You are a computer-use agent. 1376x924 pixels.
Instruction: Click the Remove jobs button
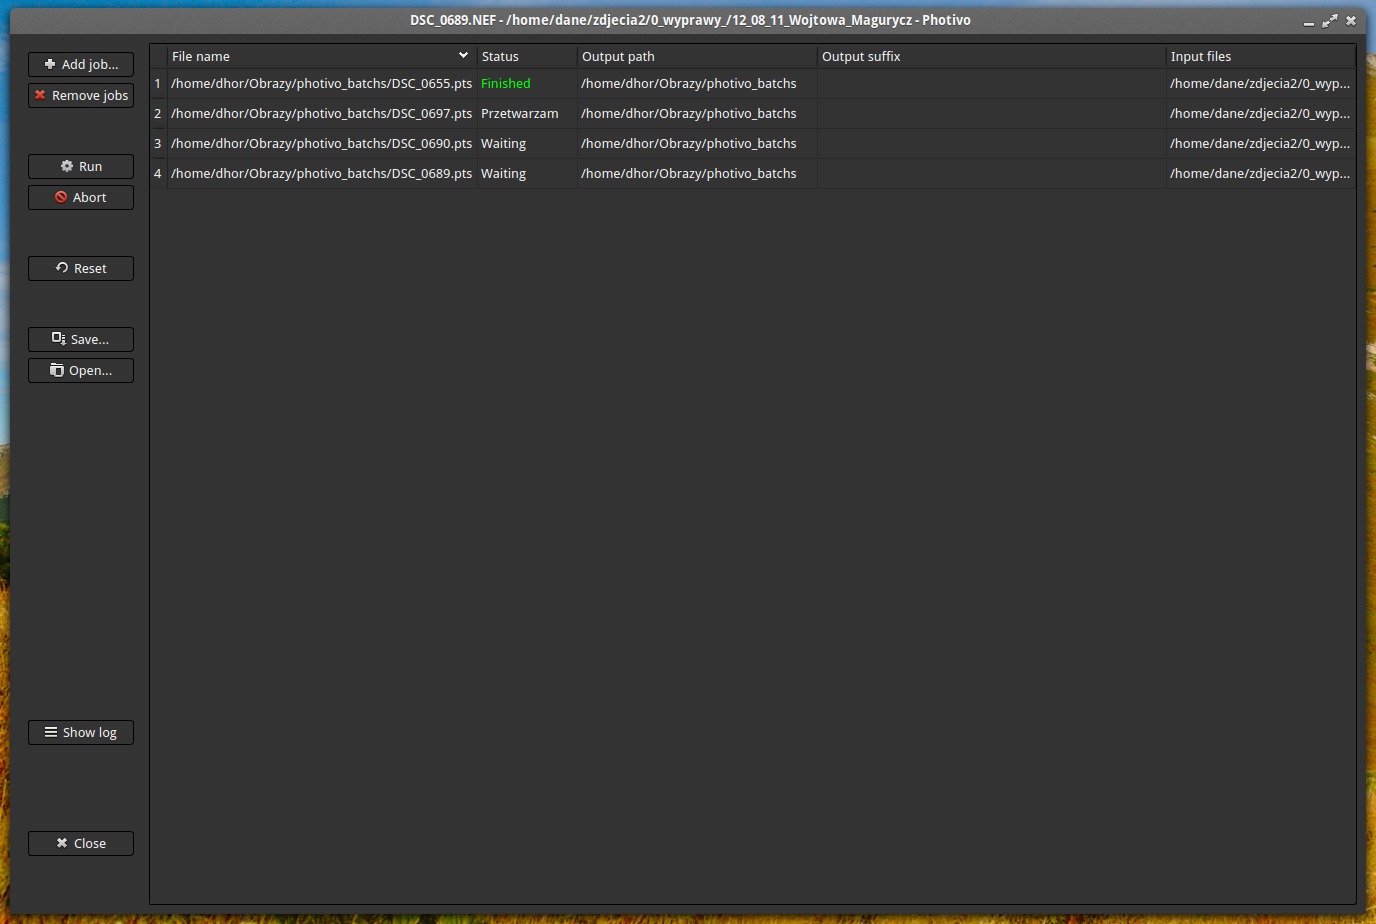tap(81, 95)
